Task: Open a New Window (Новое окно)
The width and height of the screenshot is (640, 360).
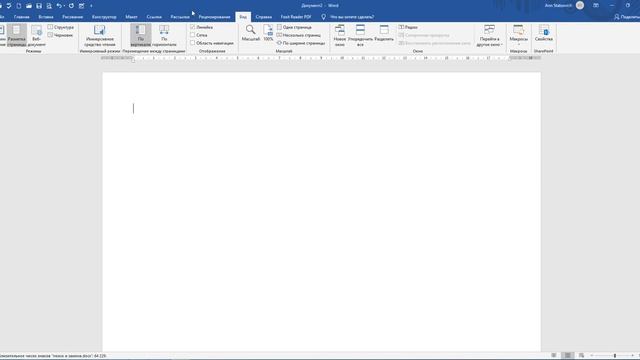Action: (x=340, y=35)
